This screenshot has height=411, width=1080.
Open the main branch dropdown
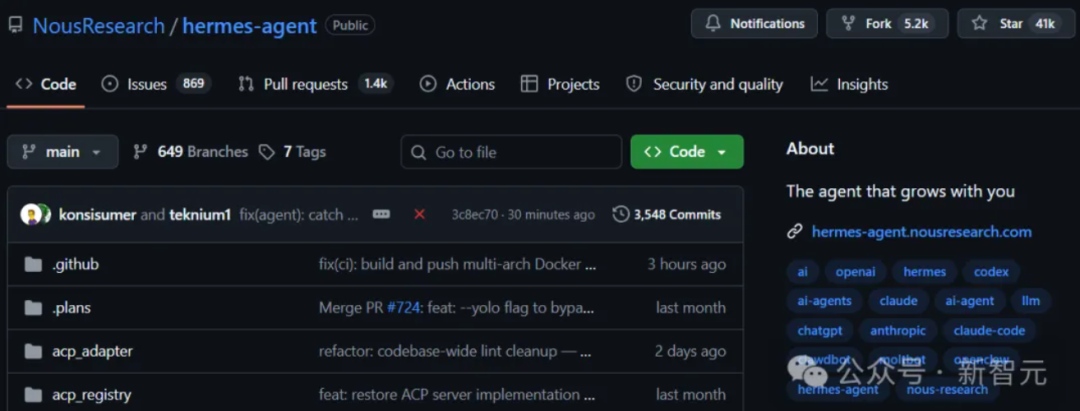tap(62, 152)
